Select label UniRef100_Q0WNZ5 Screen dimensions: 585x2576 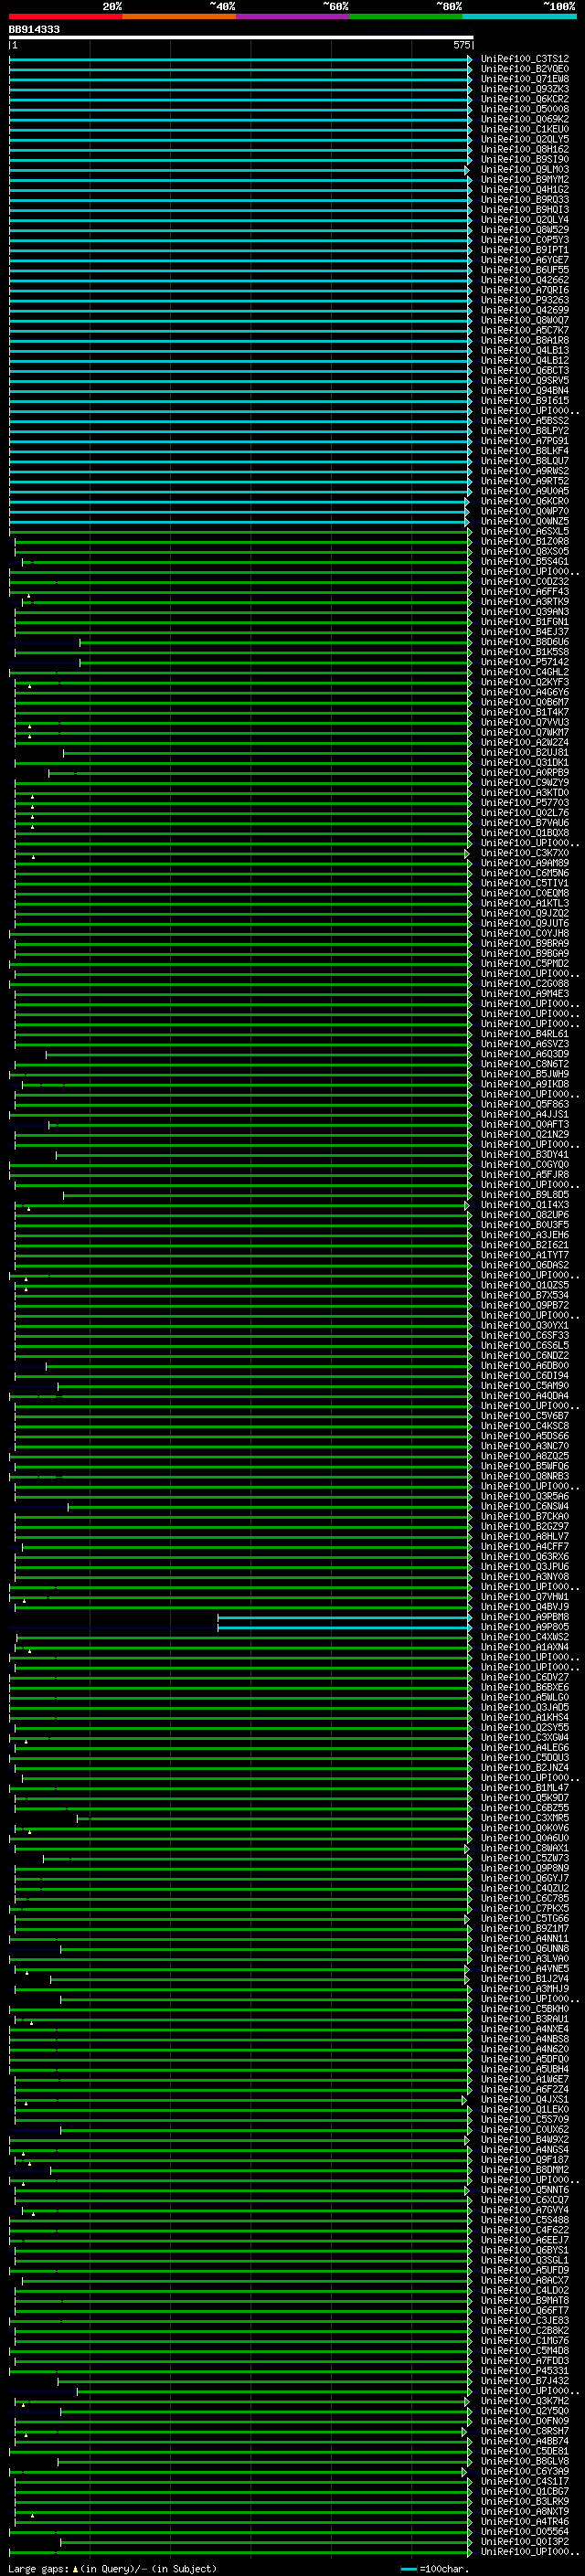pos(525,521)
